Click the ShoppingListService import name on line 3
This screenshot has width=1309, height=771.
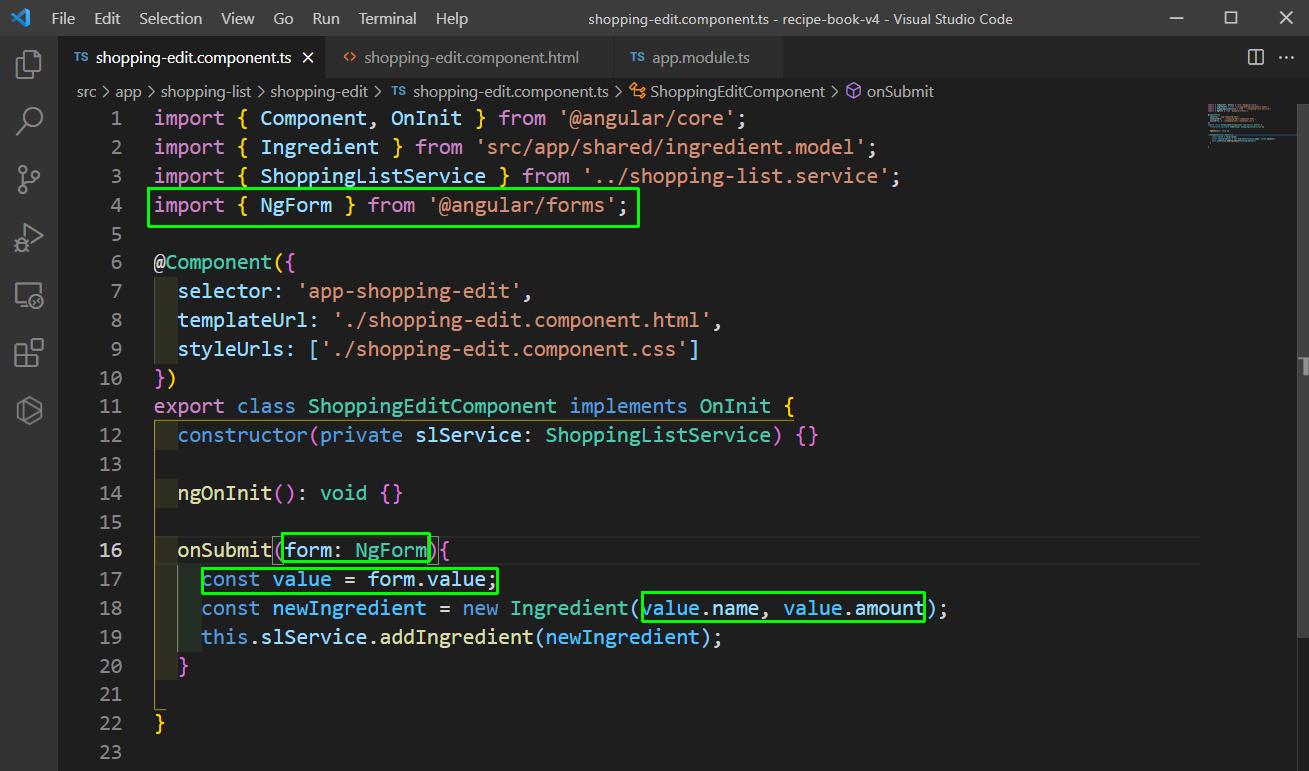373,176
